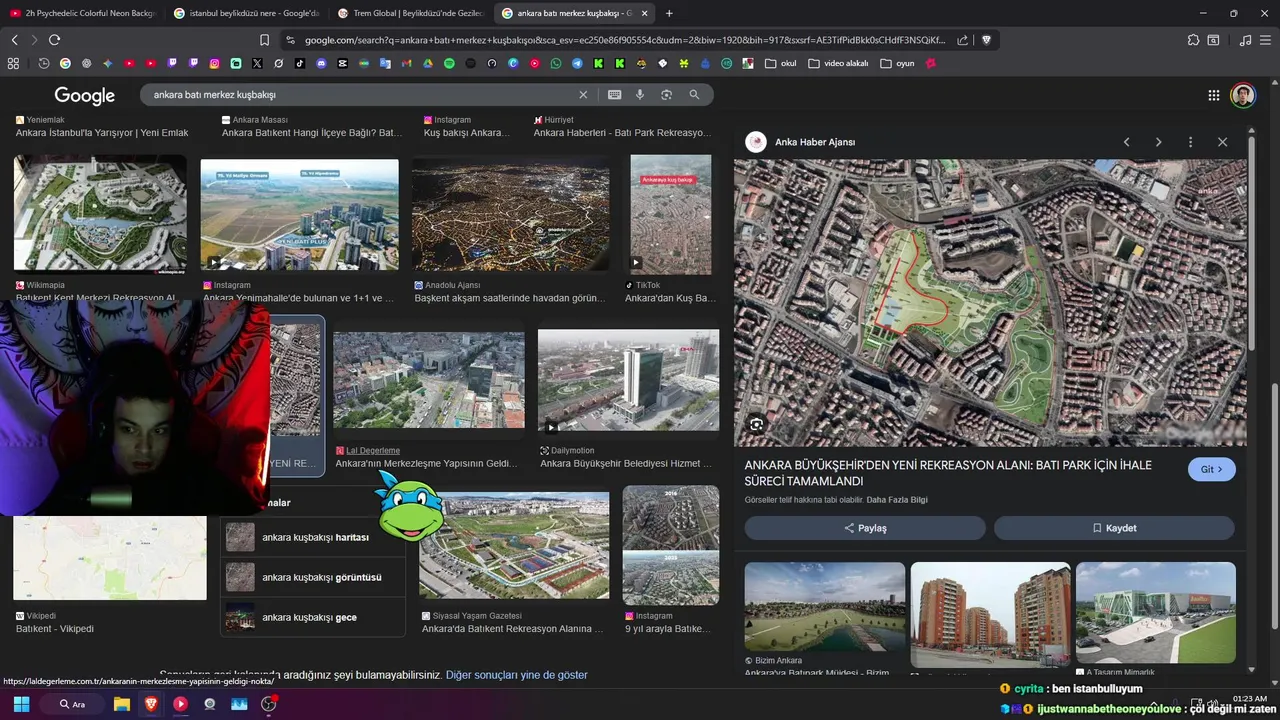1280x720 pixels.
Task: Open the Telegram bookmark icon
Action: click(577, 63)
